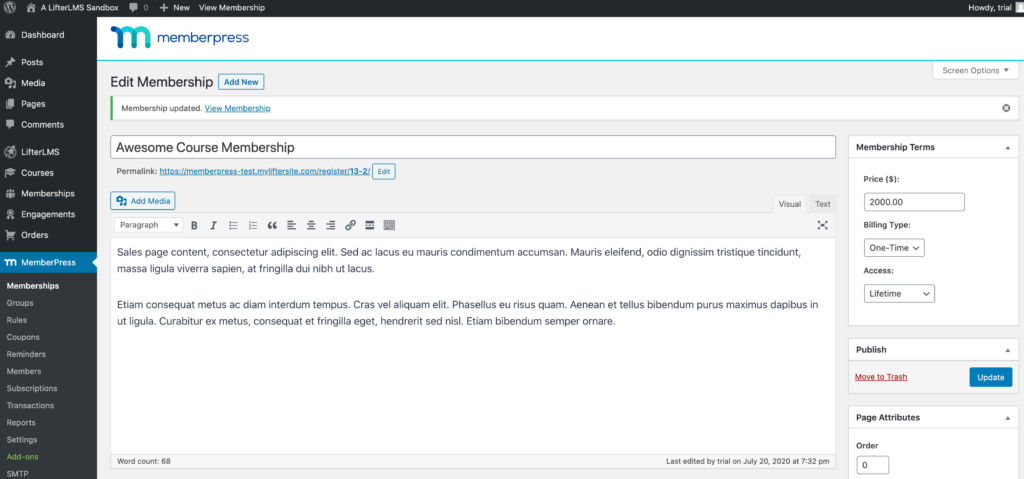
Task: Click the Order input field
Action: click(872, 465)
